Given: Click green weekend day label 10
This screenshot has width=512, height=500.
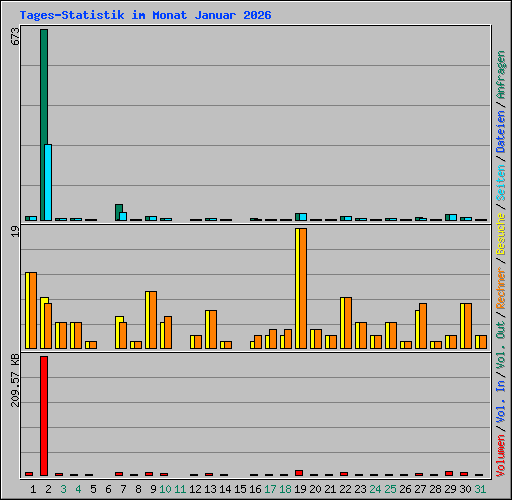Looking at the screenshot, I should point(166,489).
